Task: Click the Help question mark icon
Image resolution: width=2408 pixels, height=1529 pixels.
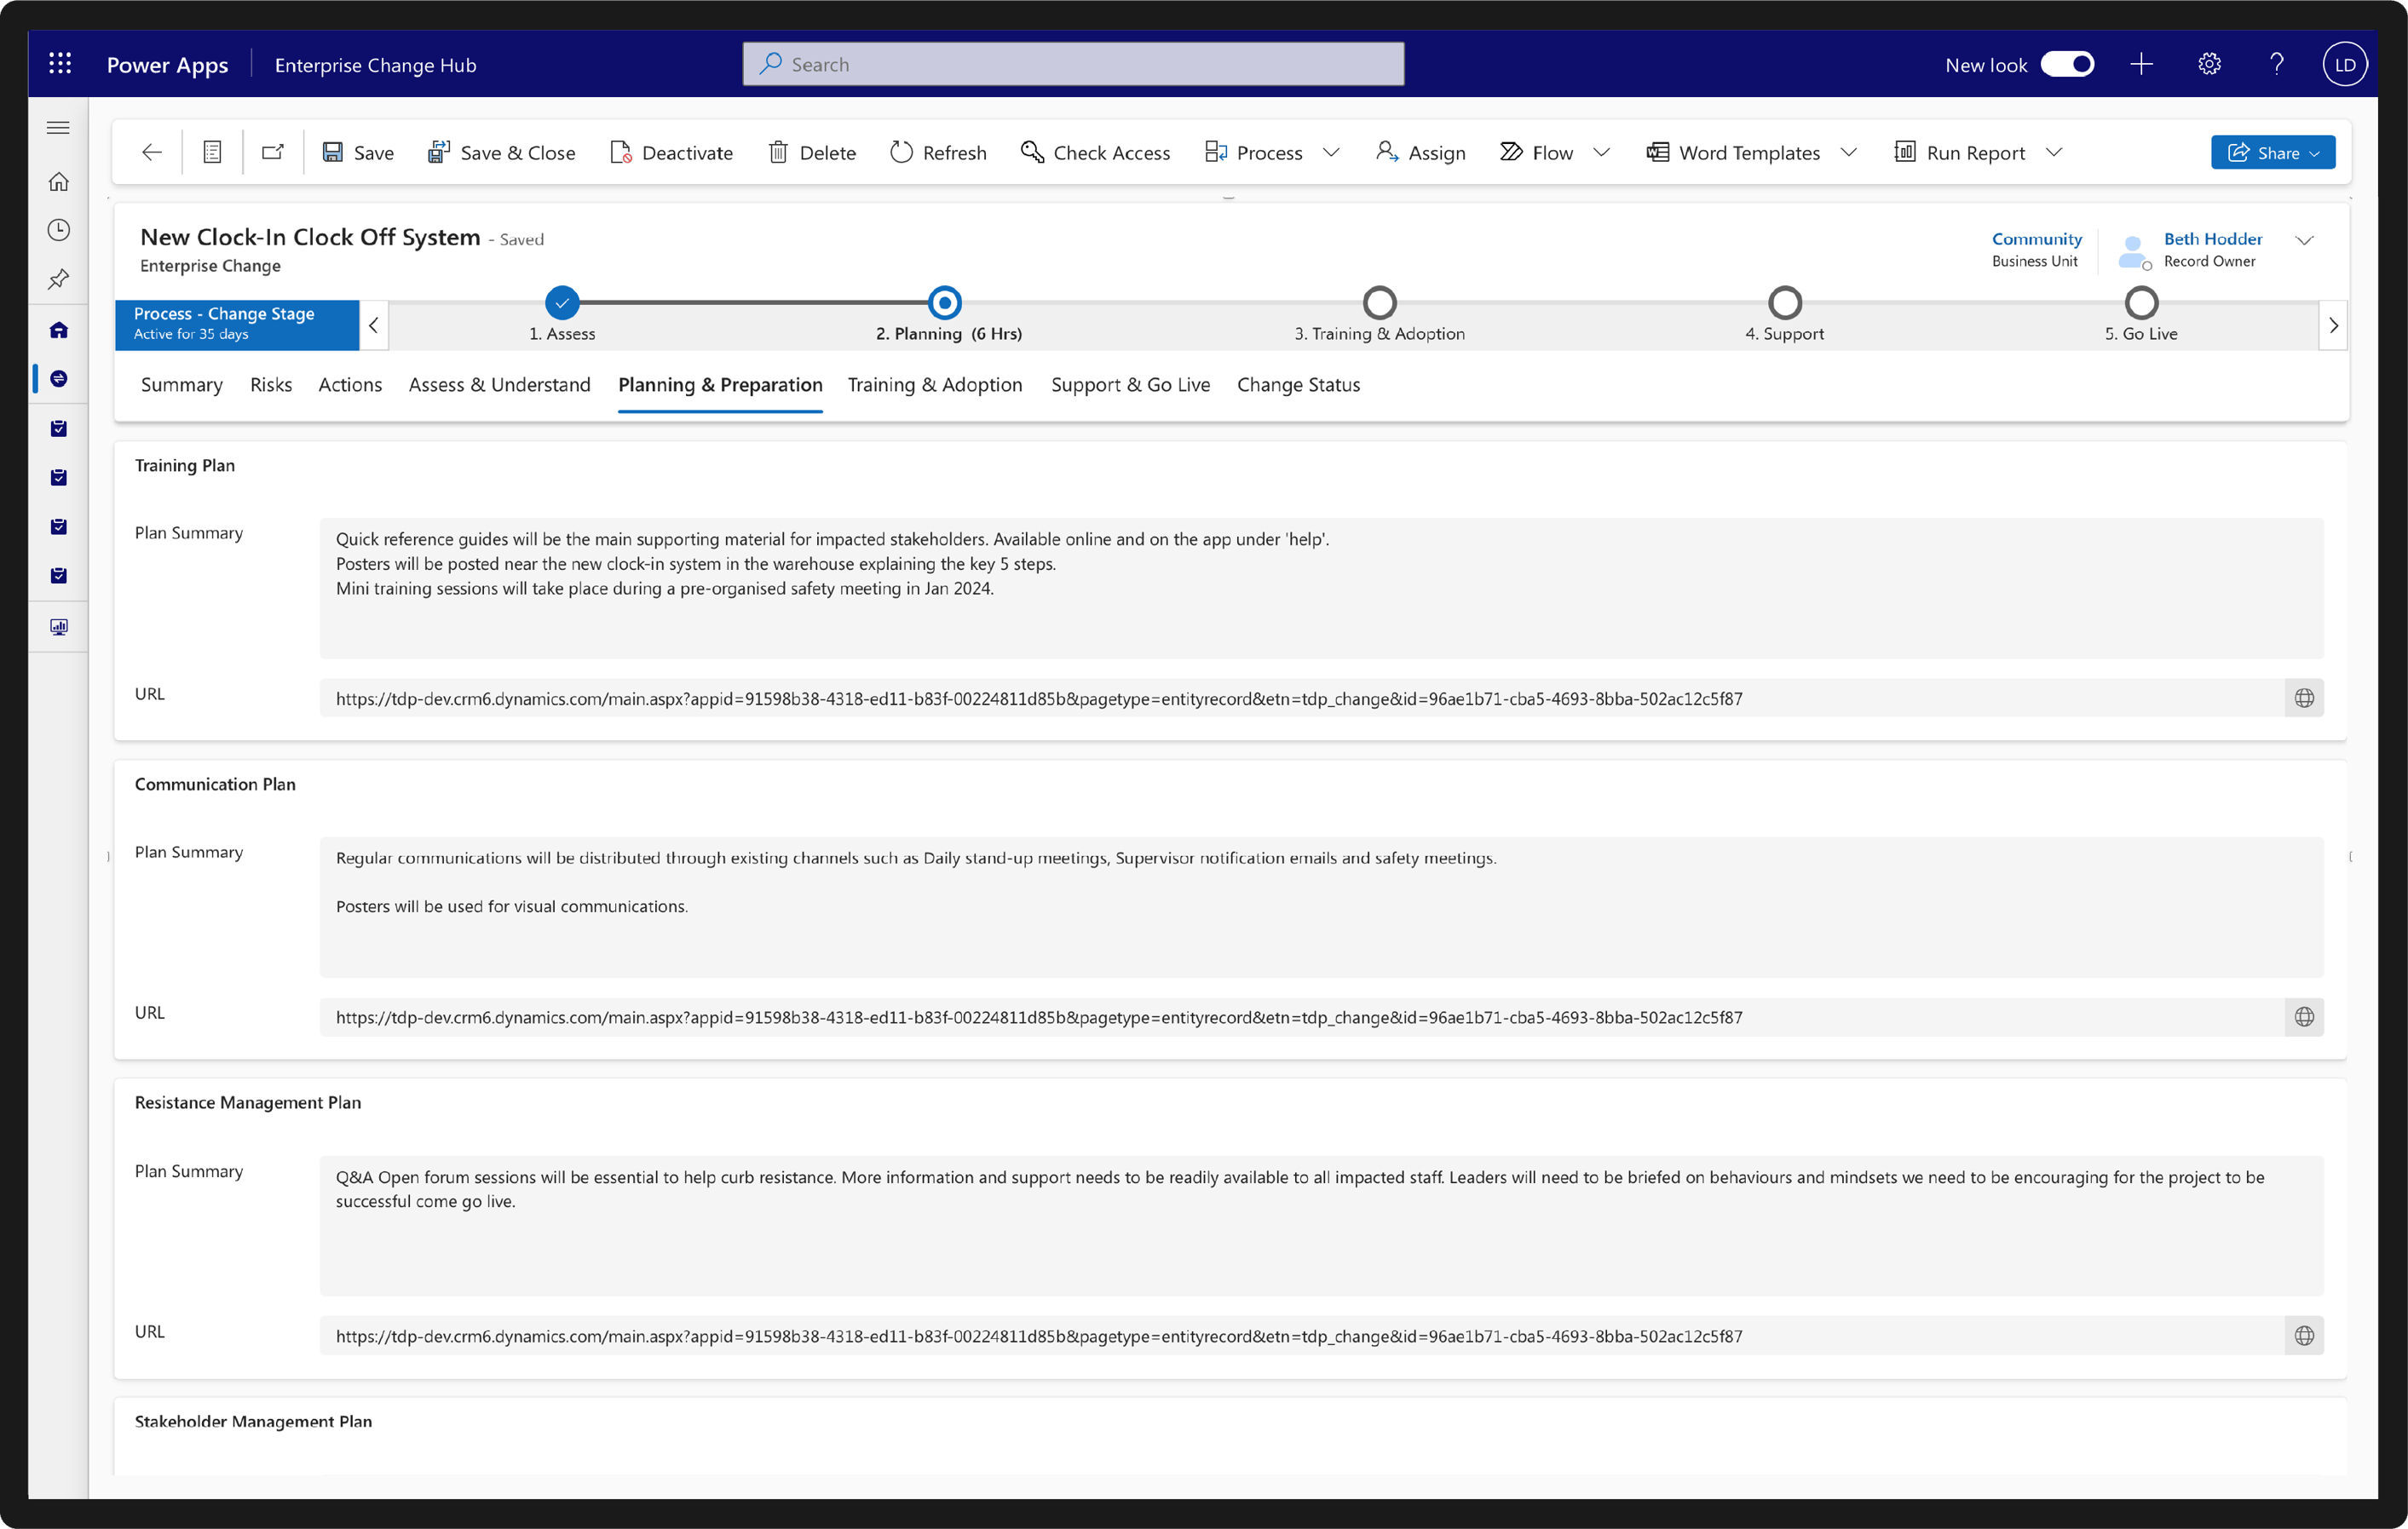Action: [2276, 64]
